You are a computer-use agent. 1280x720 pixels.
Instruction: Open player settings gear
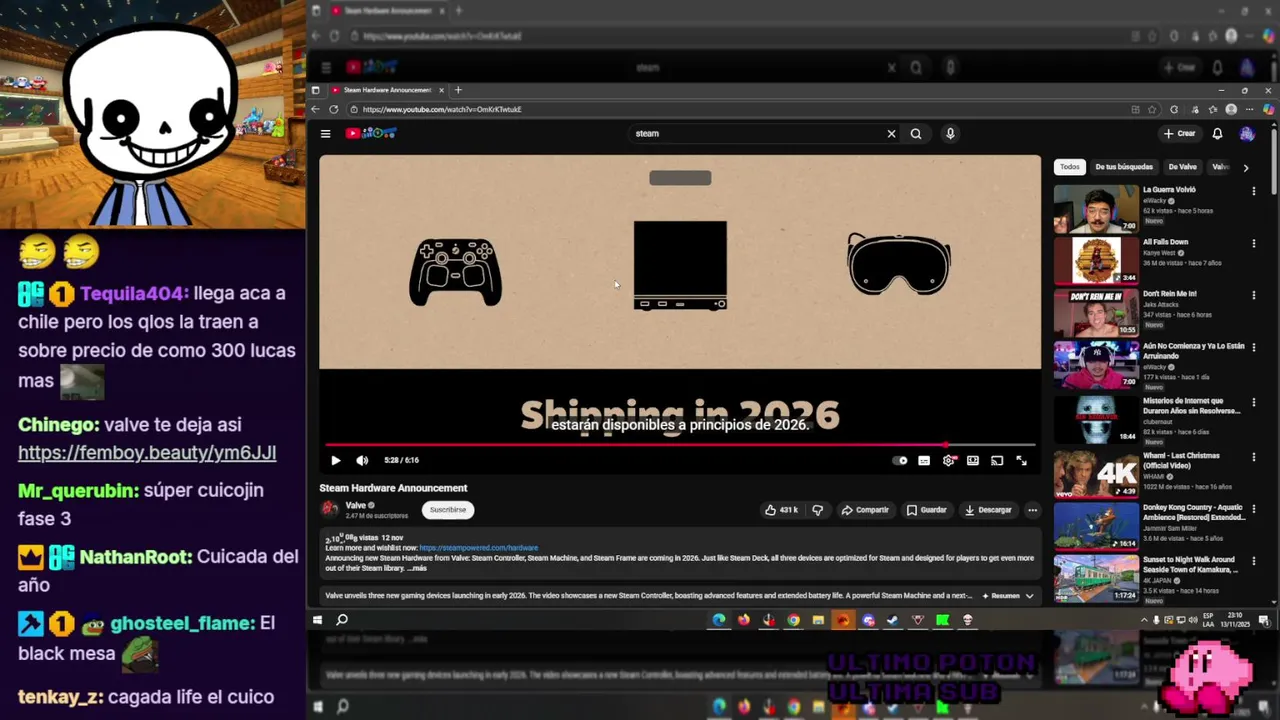click(x=948, y=460)
